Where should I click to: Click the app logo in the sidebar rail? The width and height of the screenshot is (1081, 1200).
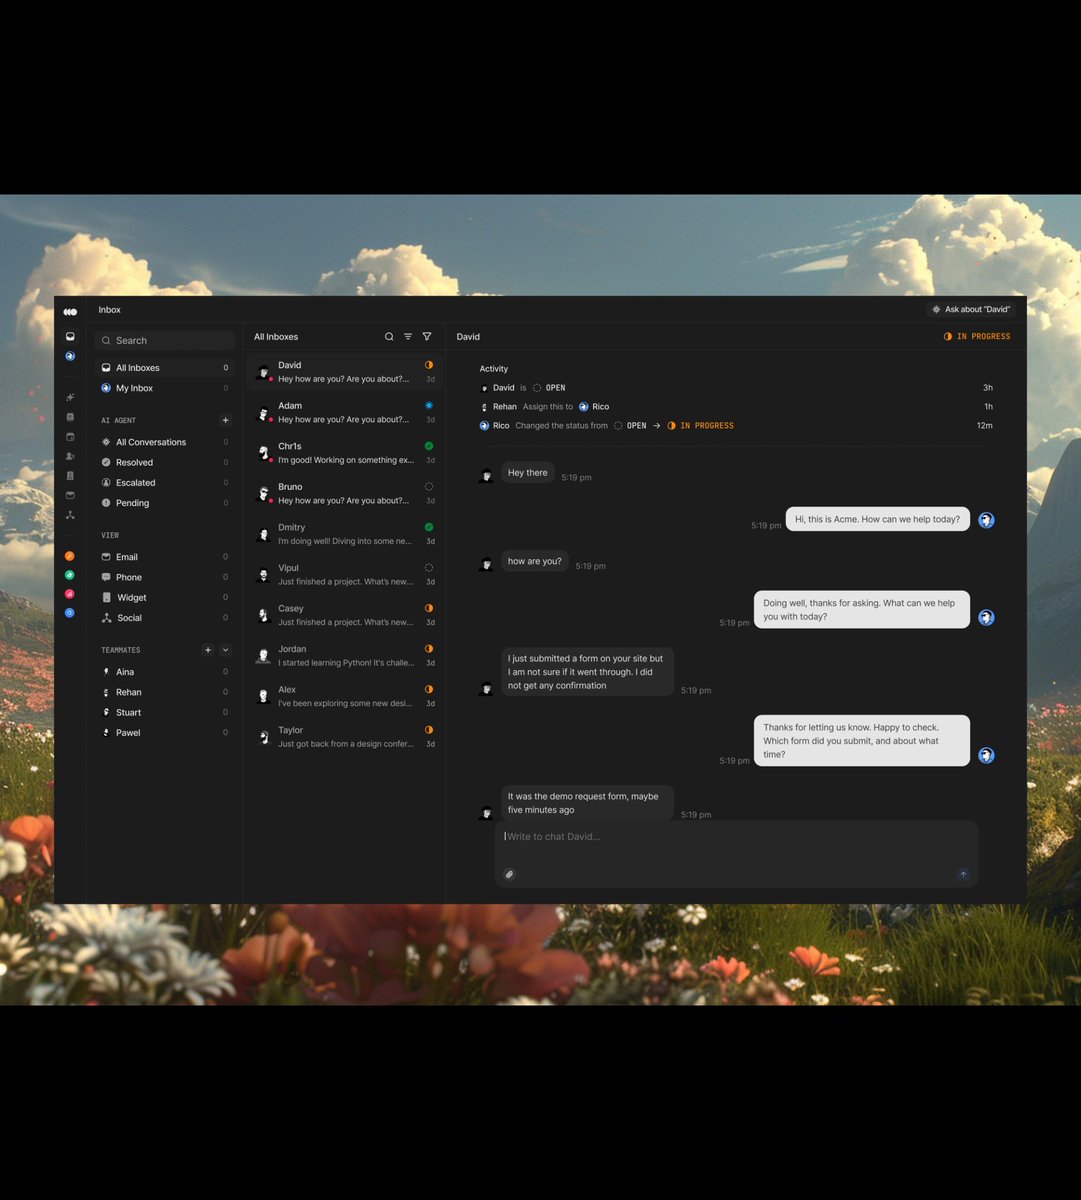pyautogui.click(x=70, y=312)
